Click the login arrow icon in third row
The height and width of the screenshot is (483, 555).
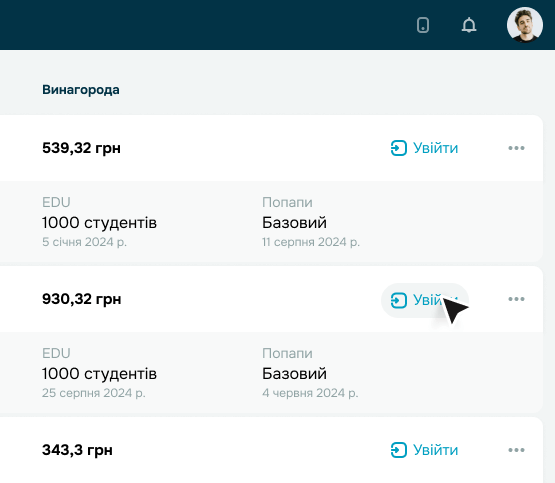(x=399, y=450)
